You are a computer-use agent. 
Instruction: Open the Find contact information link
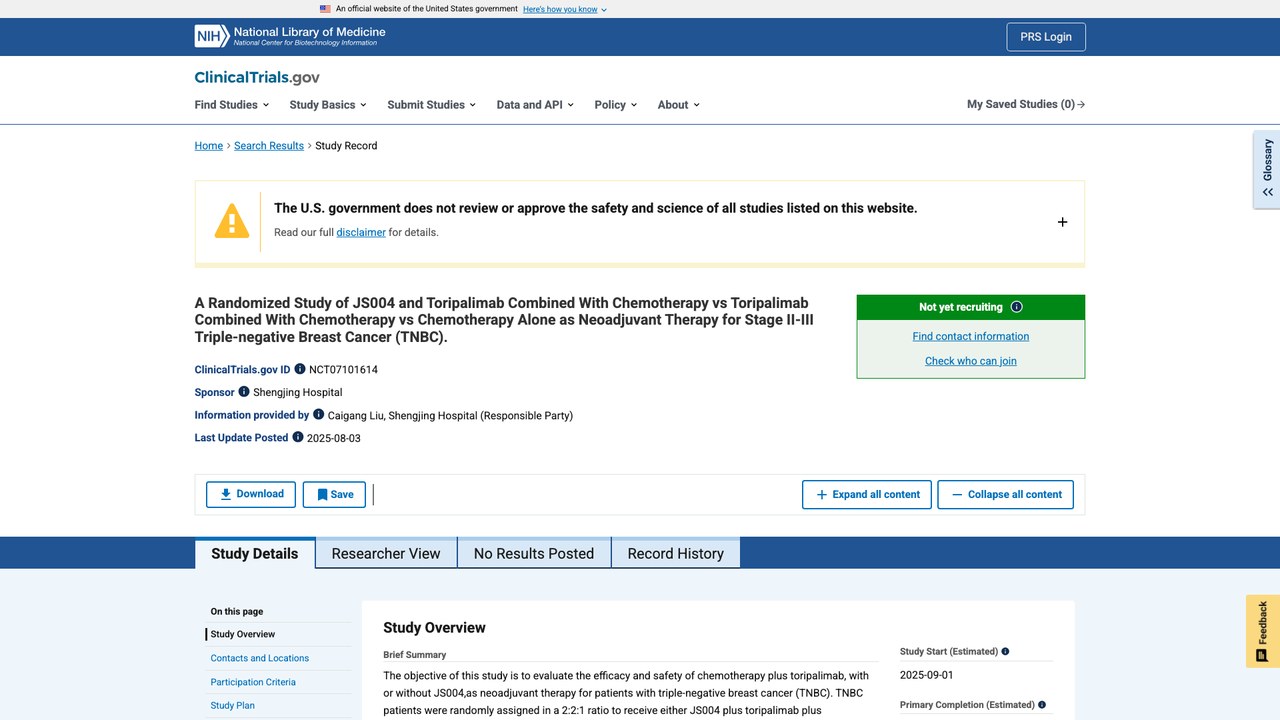point(971,336)
